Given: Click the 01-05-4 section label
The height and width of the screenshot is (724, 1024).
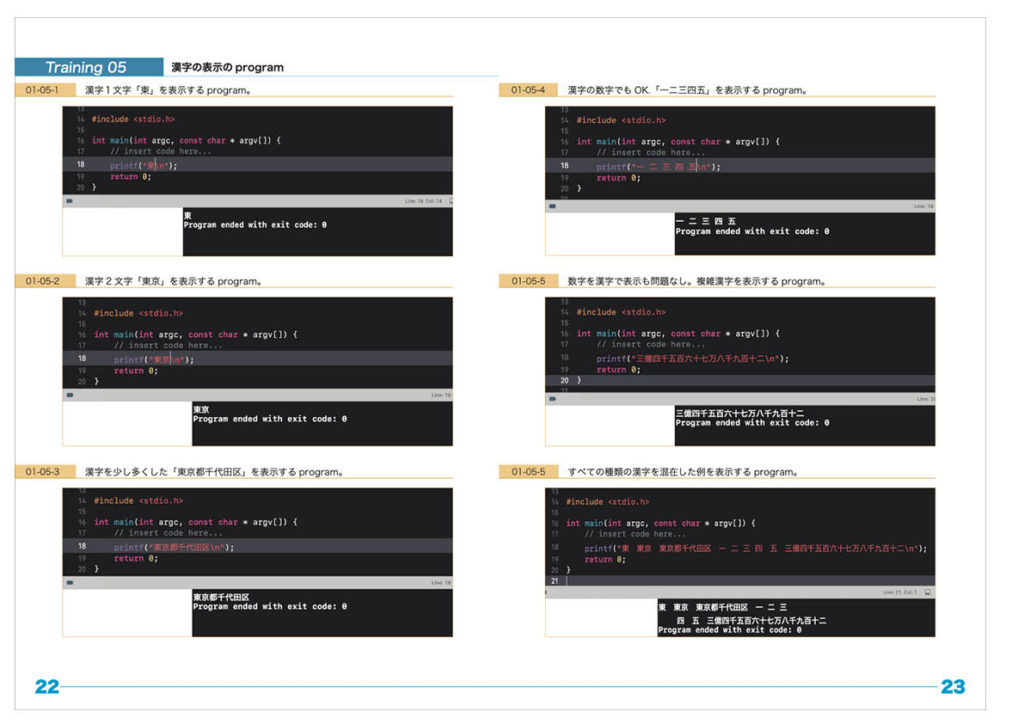Looking at the screenshot, I should [x=527, y=90].
